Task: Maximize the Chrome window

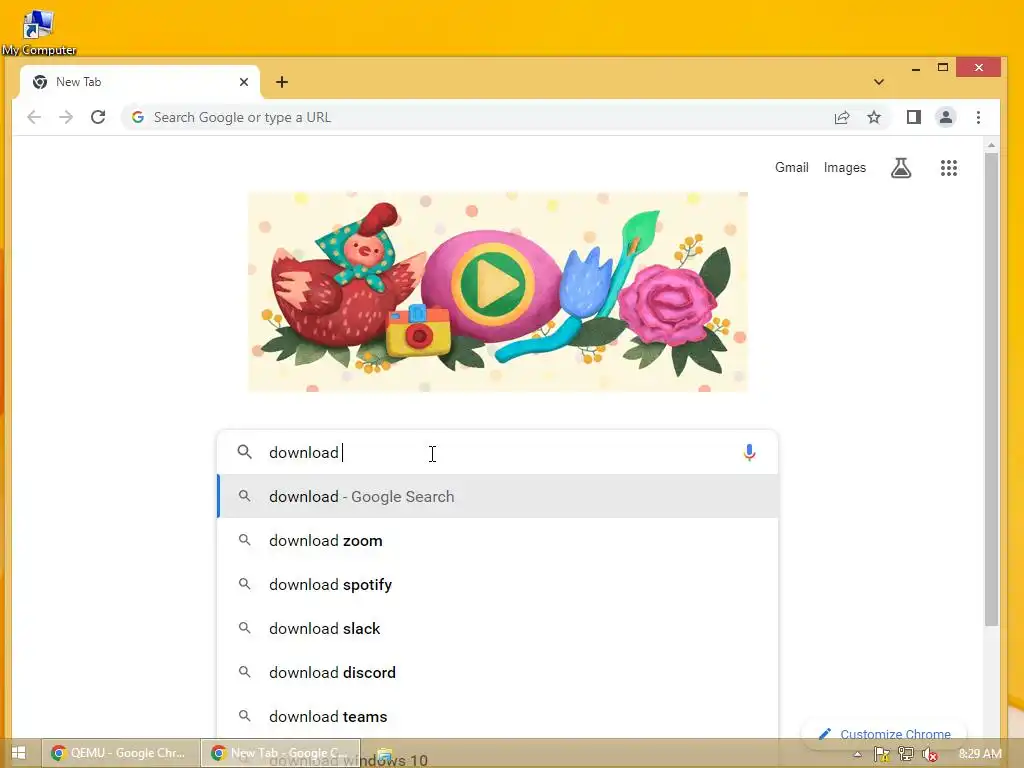Action: pos(942,68)
